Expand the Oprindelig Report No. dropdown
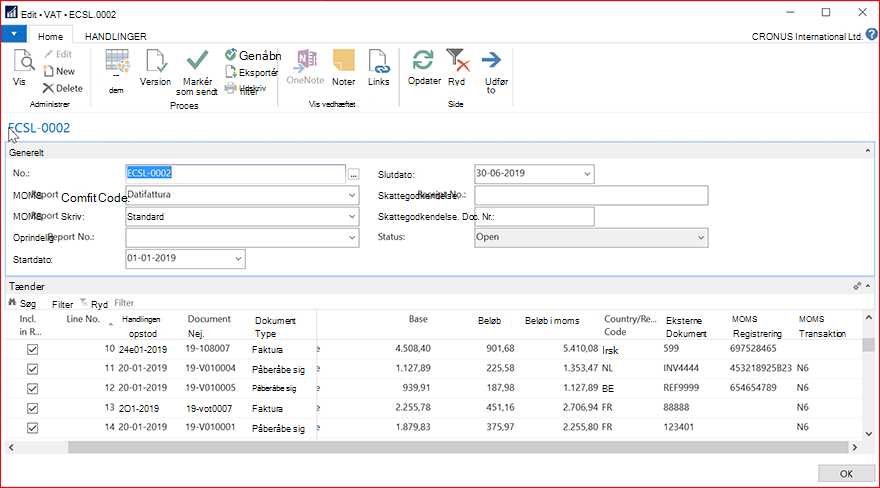Screen dimensions: 880x488 click(x=352, y=238)
